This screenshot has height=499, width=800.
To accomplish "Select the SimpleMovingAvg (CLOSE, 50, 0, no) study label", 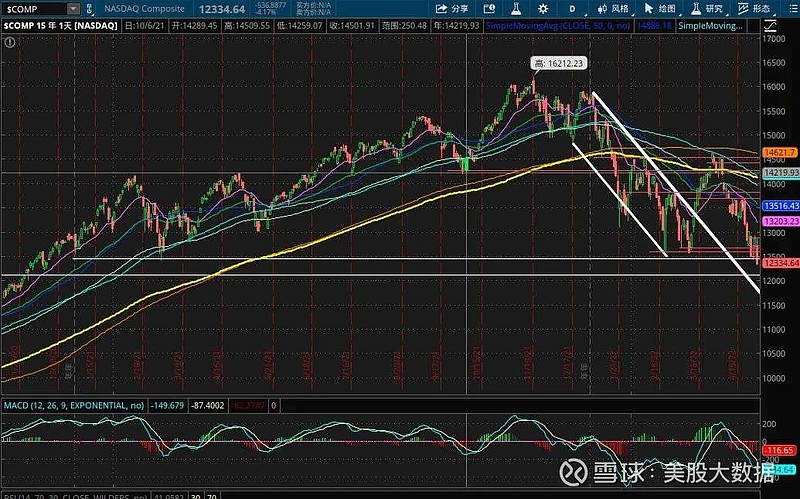I will (x=558, y=26).
